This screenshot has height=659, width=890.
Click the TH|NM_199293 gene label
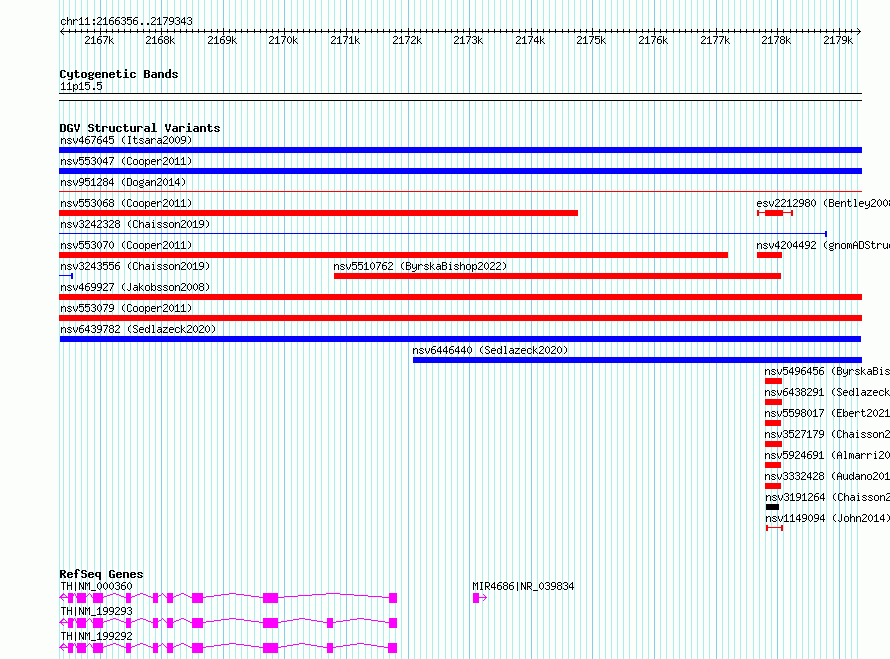96,611
